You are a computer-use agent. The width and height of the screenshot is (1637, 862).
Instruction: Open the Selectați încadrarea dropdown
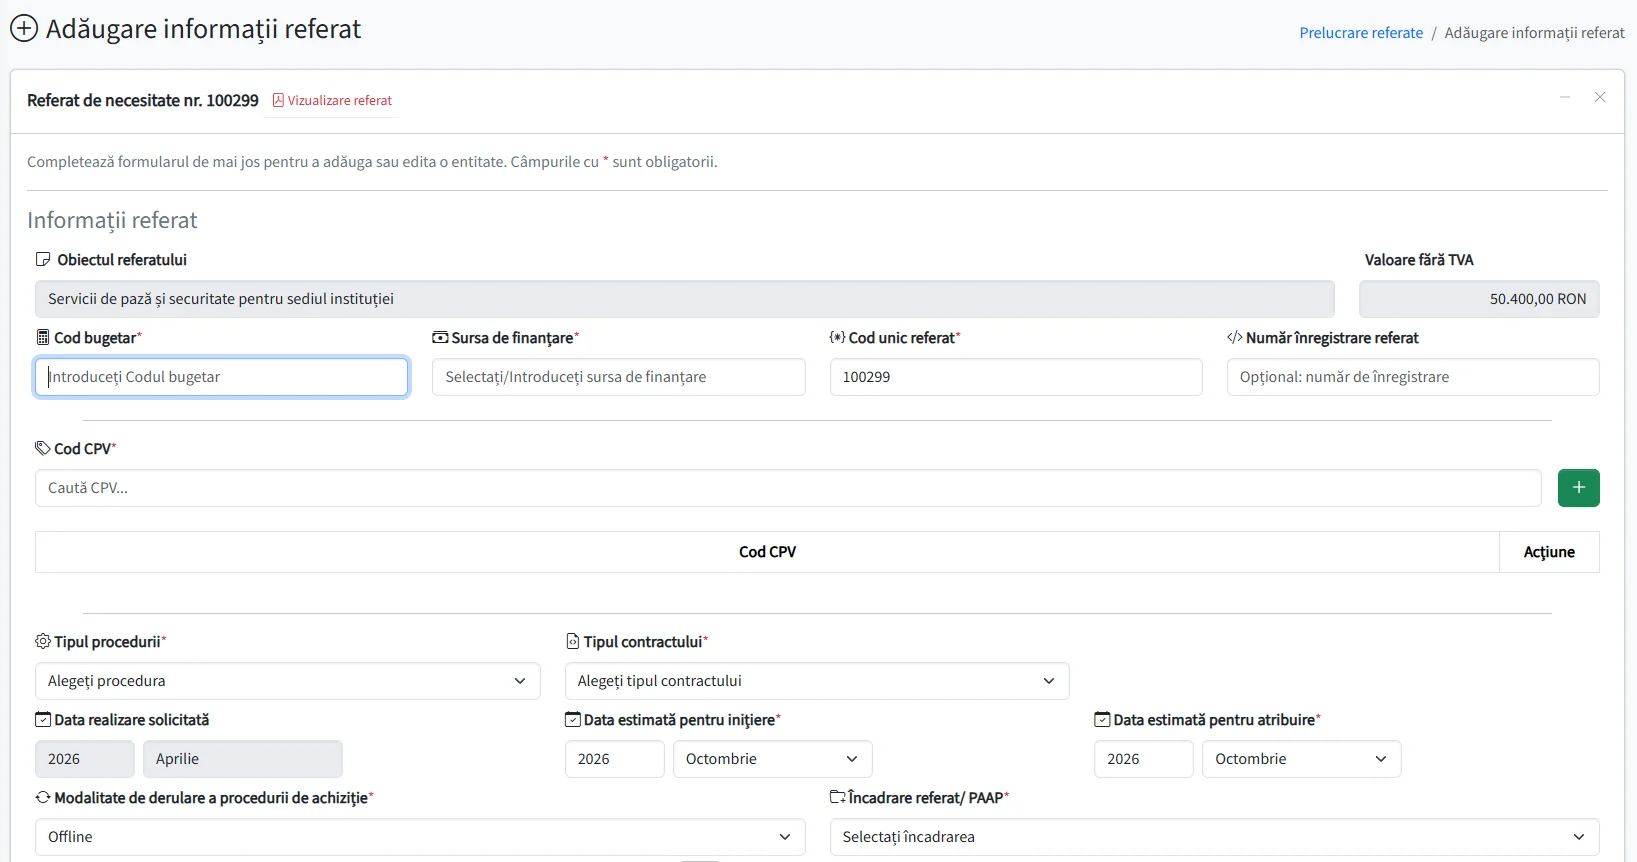tap(1215, 837)
